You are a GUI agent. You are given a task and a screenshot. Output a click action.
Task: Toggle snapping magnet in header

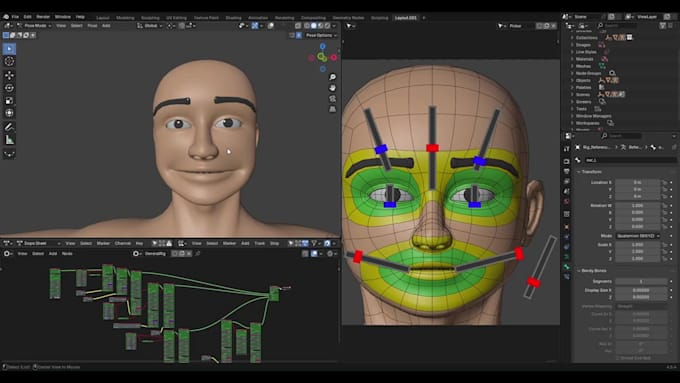[182, 26]
